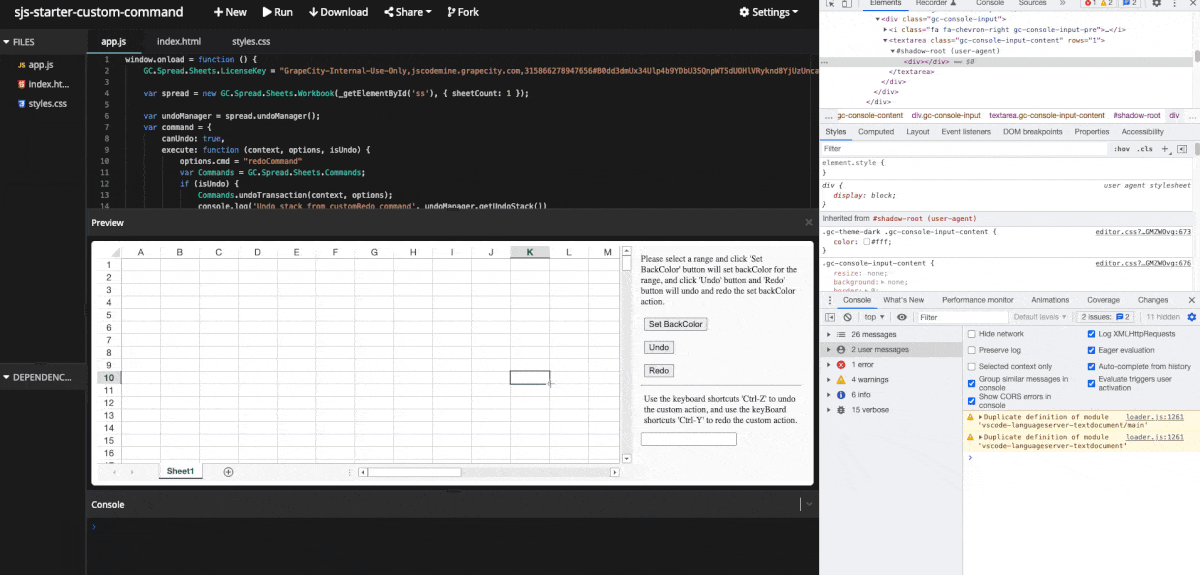Enable the Hide network checkbox
This screenshot has height=575, width=1200.
point(972,334)
